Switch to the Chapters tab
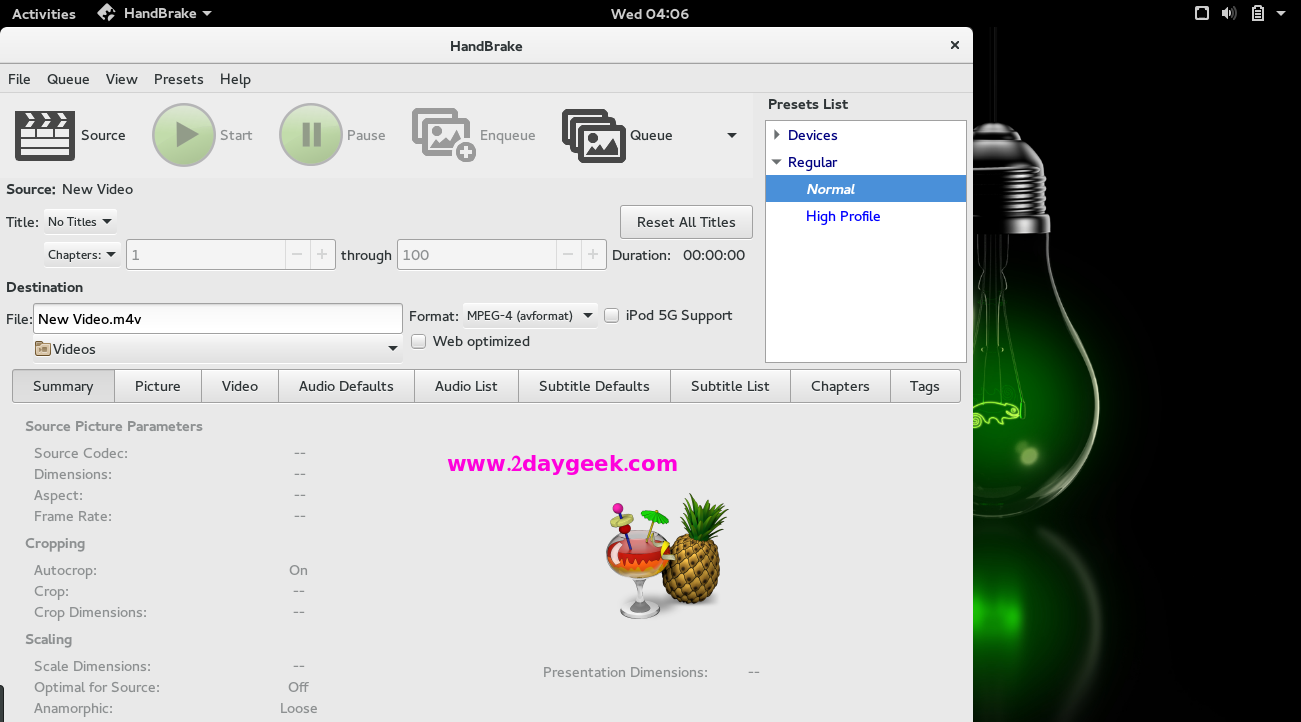Viewport: 1301px width, 722px height. (x=840, y=386)
